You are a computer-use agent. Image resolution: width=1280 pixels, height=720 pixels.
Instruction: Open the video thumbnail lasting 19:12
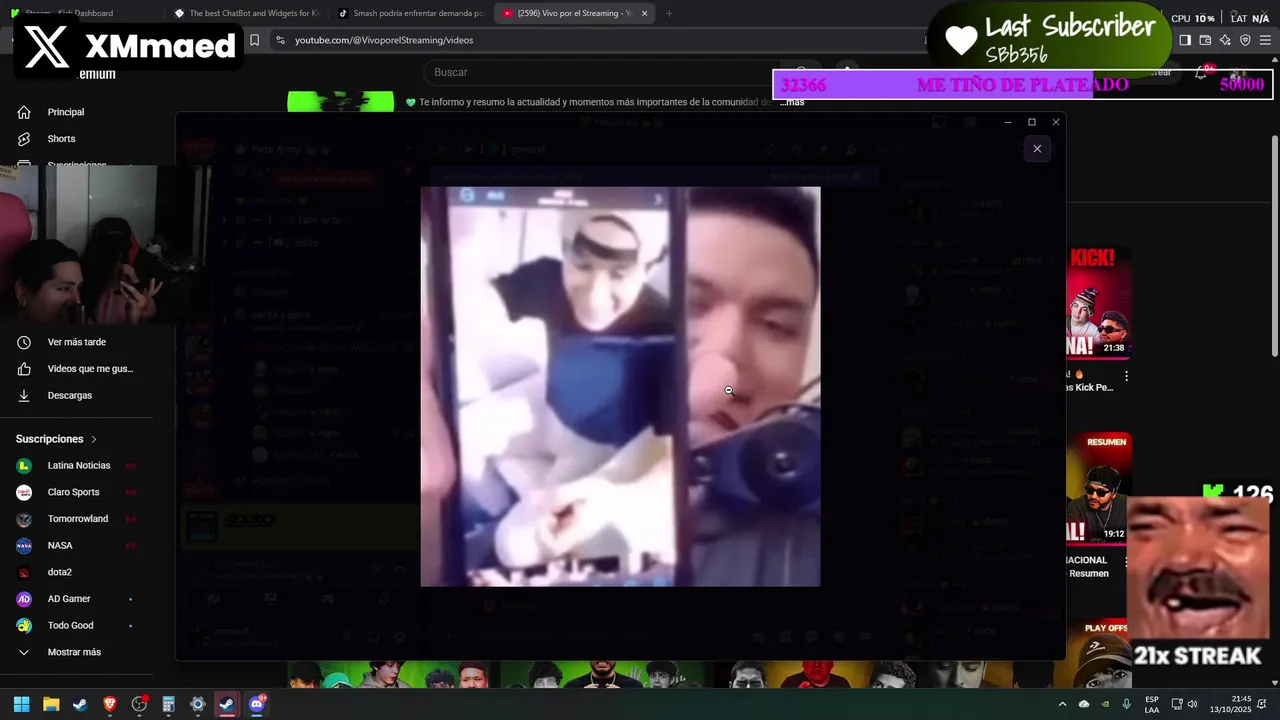tap(1099, 489)
